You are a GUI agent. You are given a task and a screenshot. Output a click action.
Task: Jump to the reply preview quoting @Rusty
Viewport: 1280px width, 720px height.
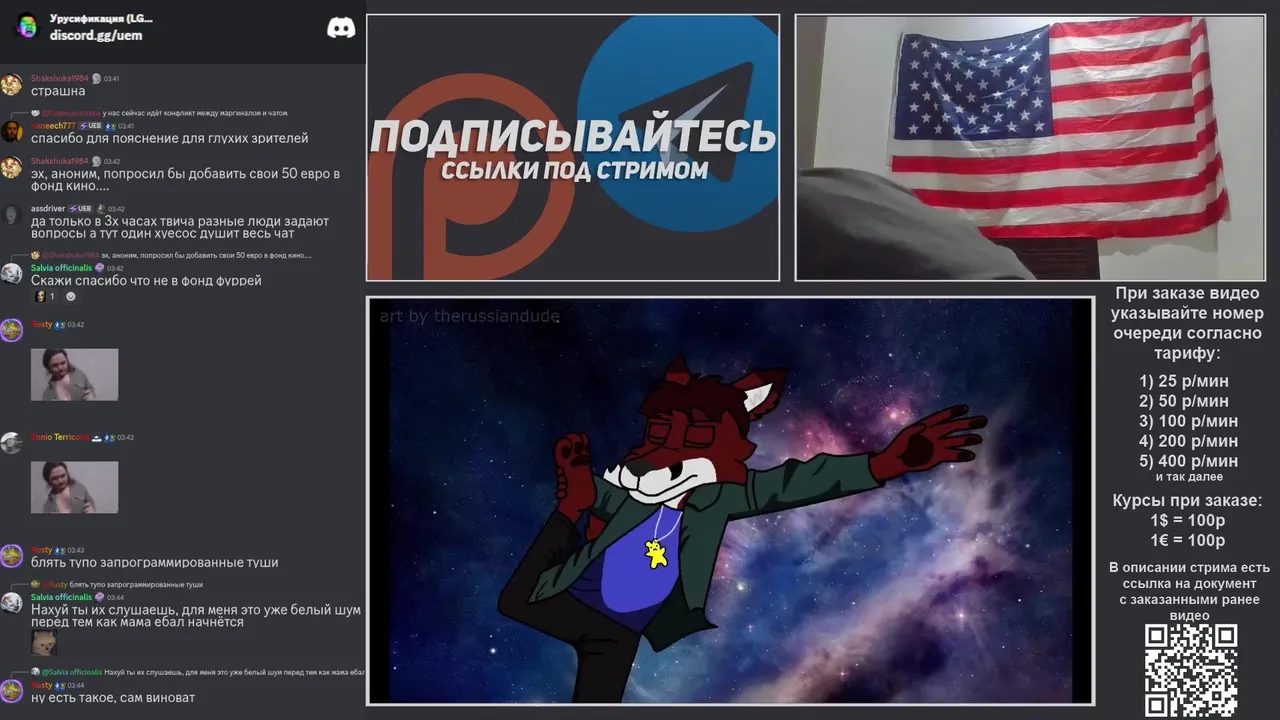(x=117, y=584)
